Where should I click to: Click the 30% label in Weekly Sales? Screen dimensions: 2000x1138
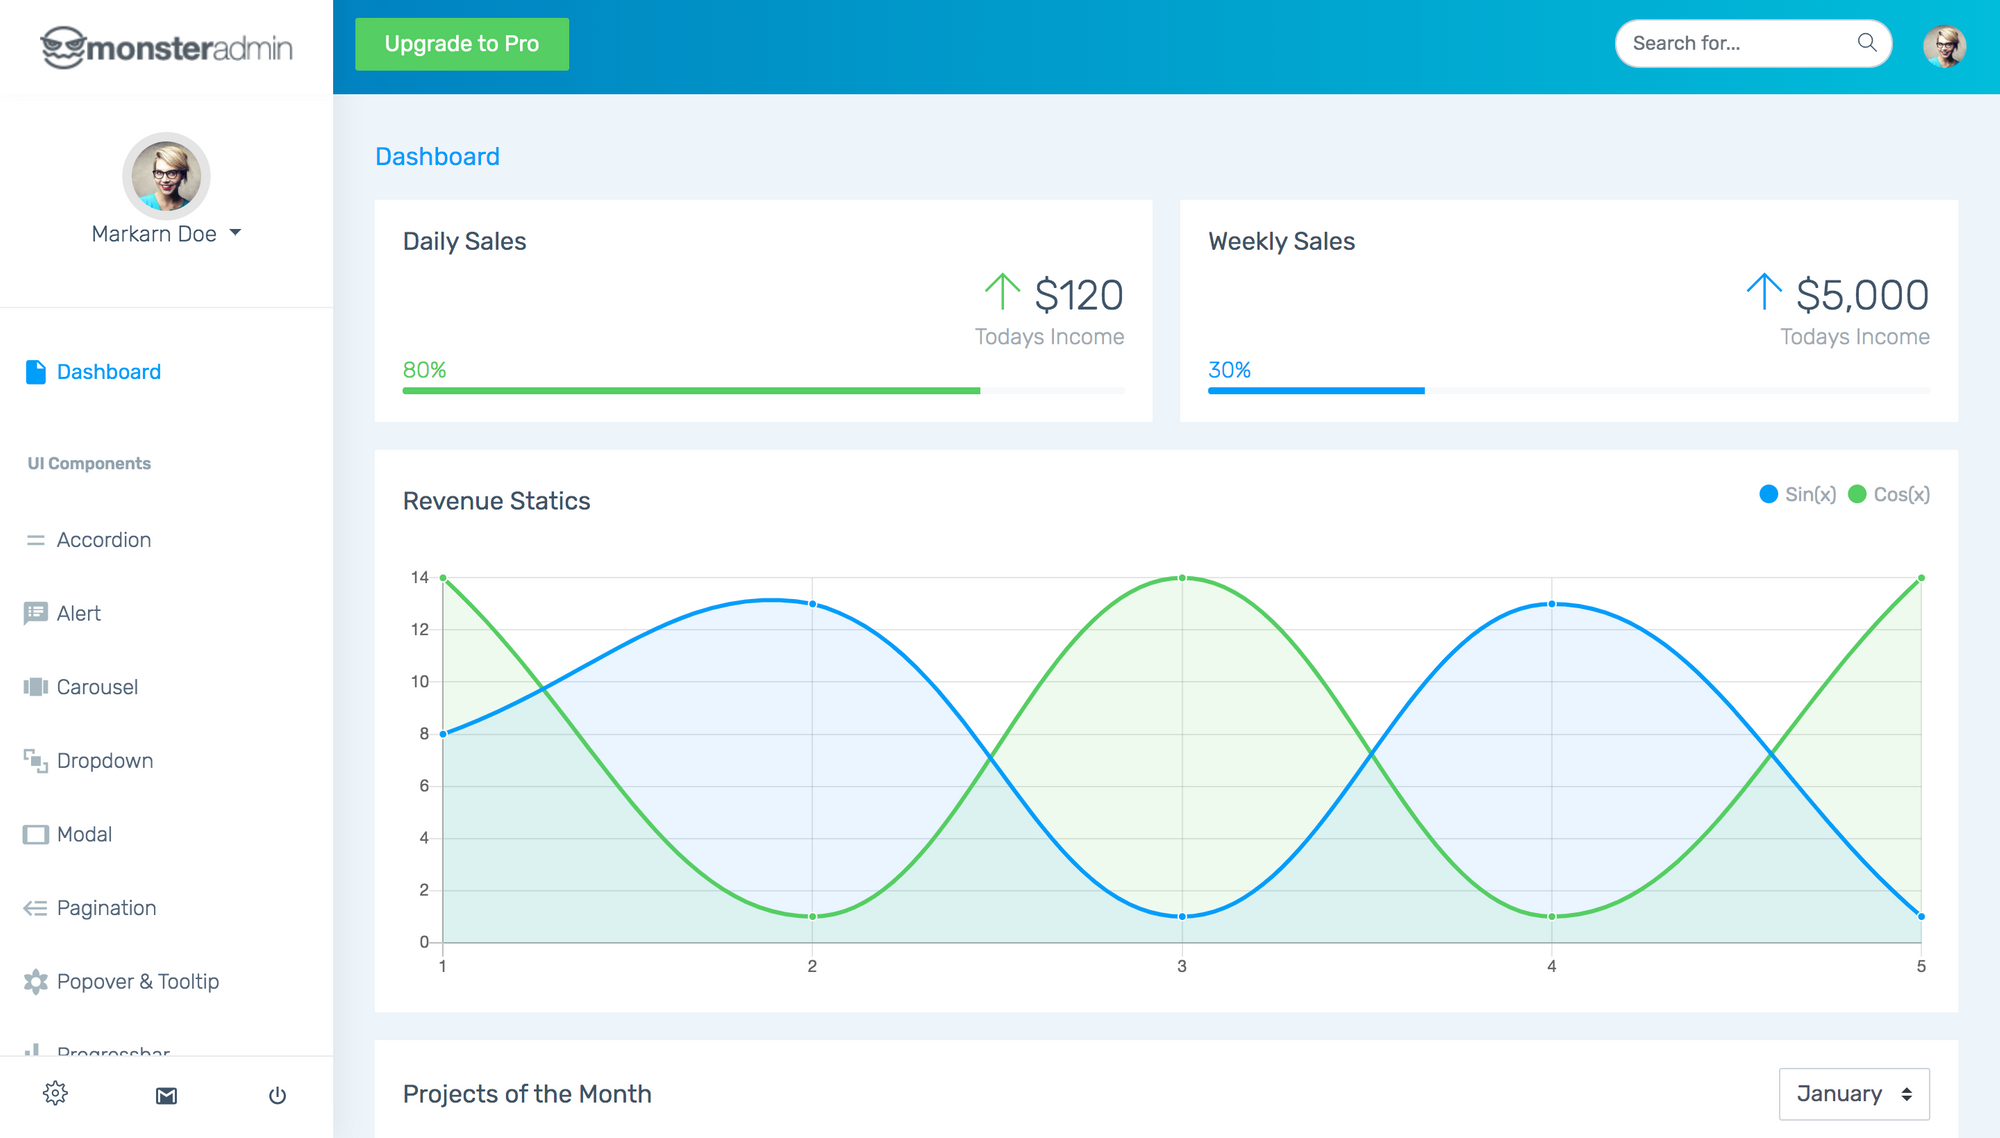(1229, 370)
